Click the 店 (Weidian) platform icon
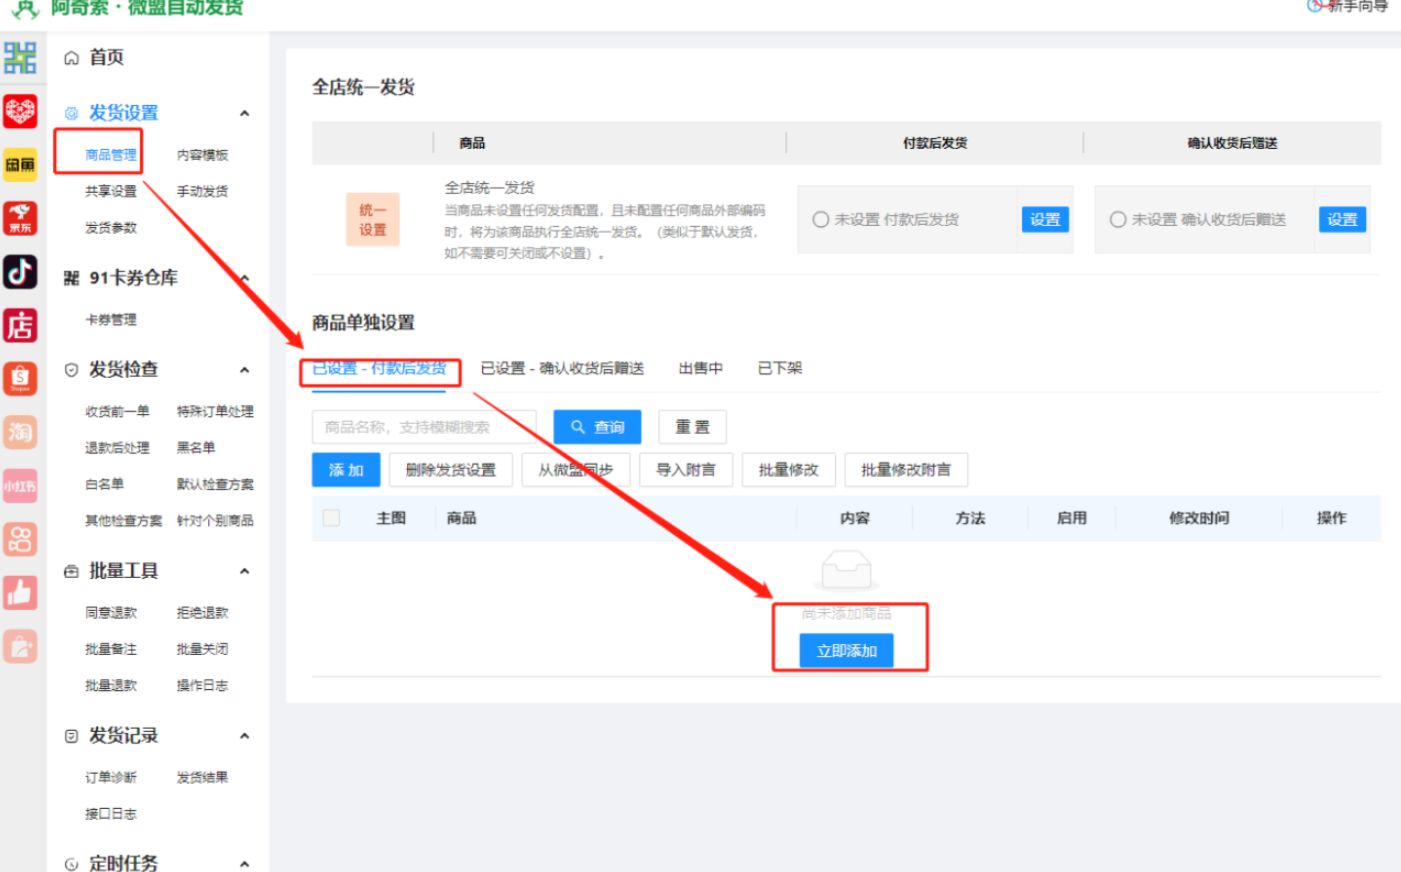Viewport: 1401px width, 872px height. point(21,324)
